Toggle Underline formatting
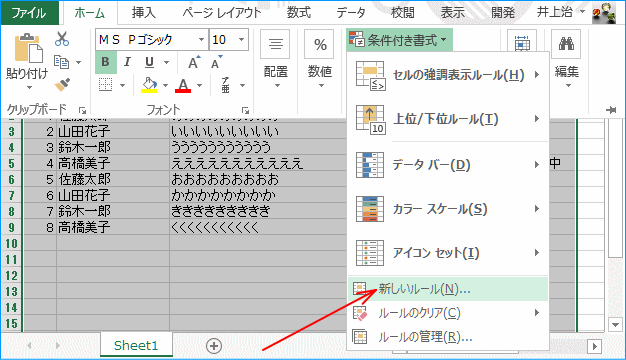Image resolution: width=626 pixels, height=360 pixels. 149,62
